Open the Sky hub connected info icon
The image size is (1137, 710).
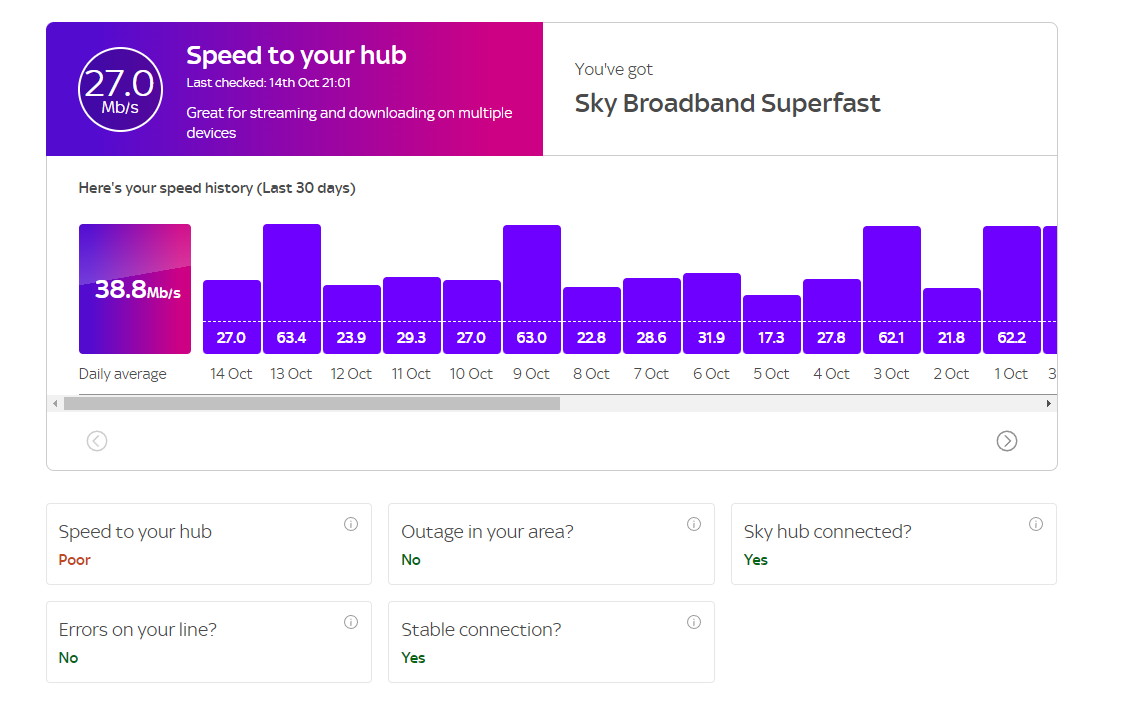[1036, 523]
